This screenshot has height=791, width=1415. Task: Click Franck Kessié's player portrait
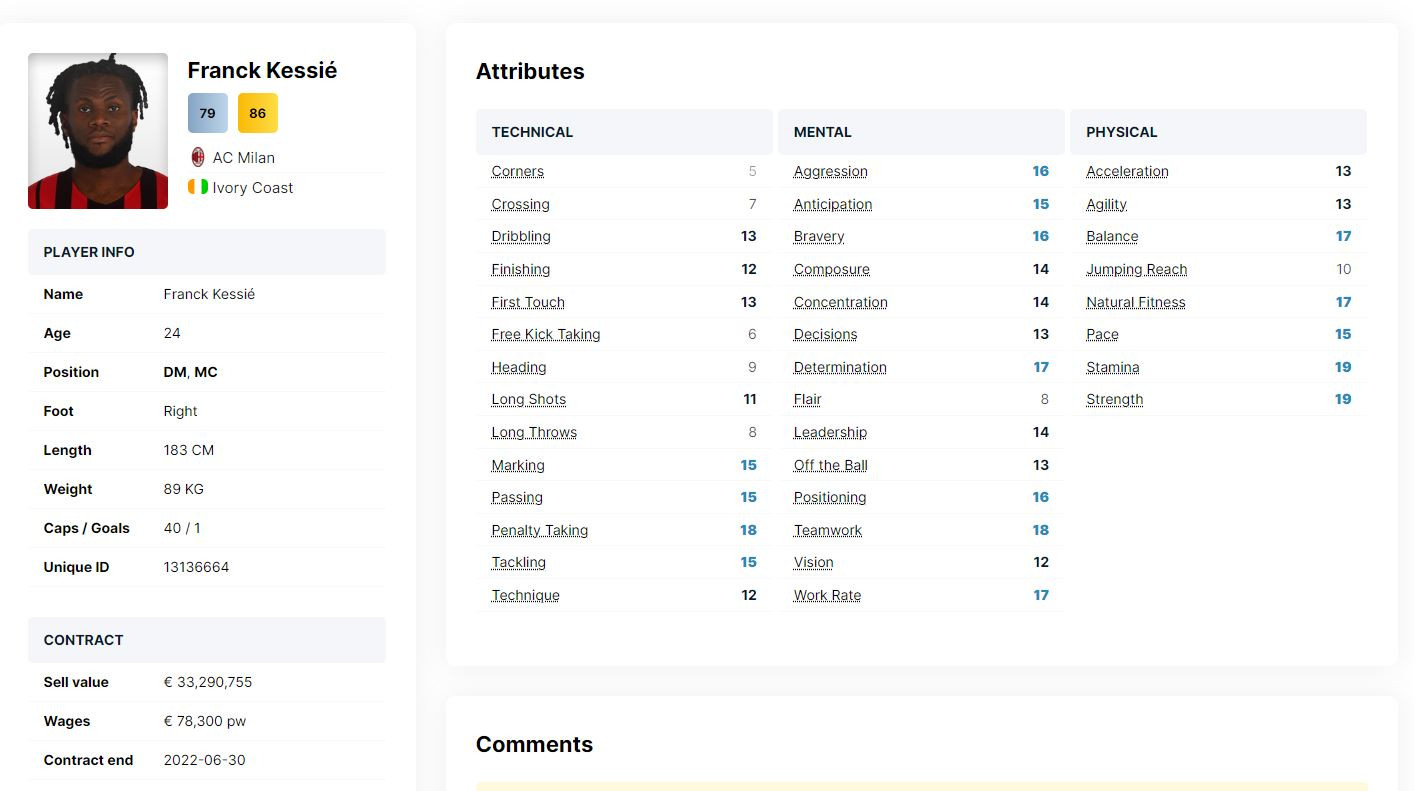98,131
